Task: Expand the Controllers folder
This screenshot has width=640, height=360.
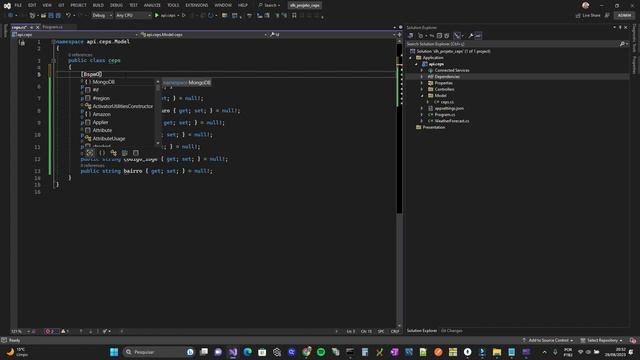Action: pyautogui.click(x=422, y=89)
